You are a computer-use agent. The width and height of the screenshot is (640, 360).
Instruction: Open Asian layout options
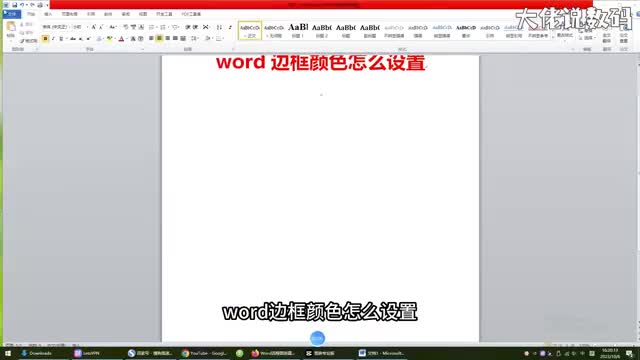[207, 27]
